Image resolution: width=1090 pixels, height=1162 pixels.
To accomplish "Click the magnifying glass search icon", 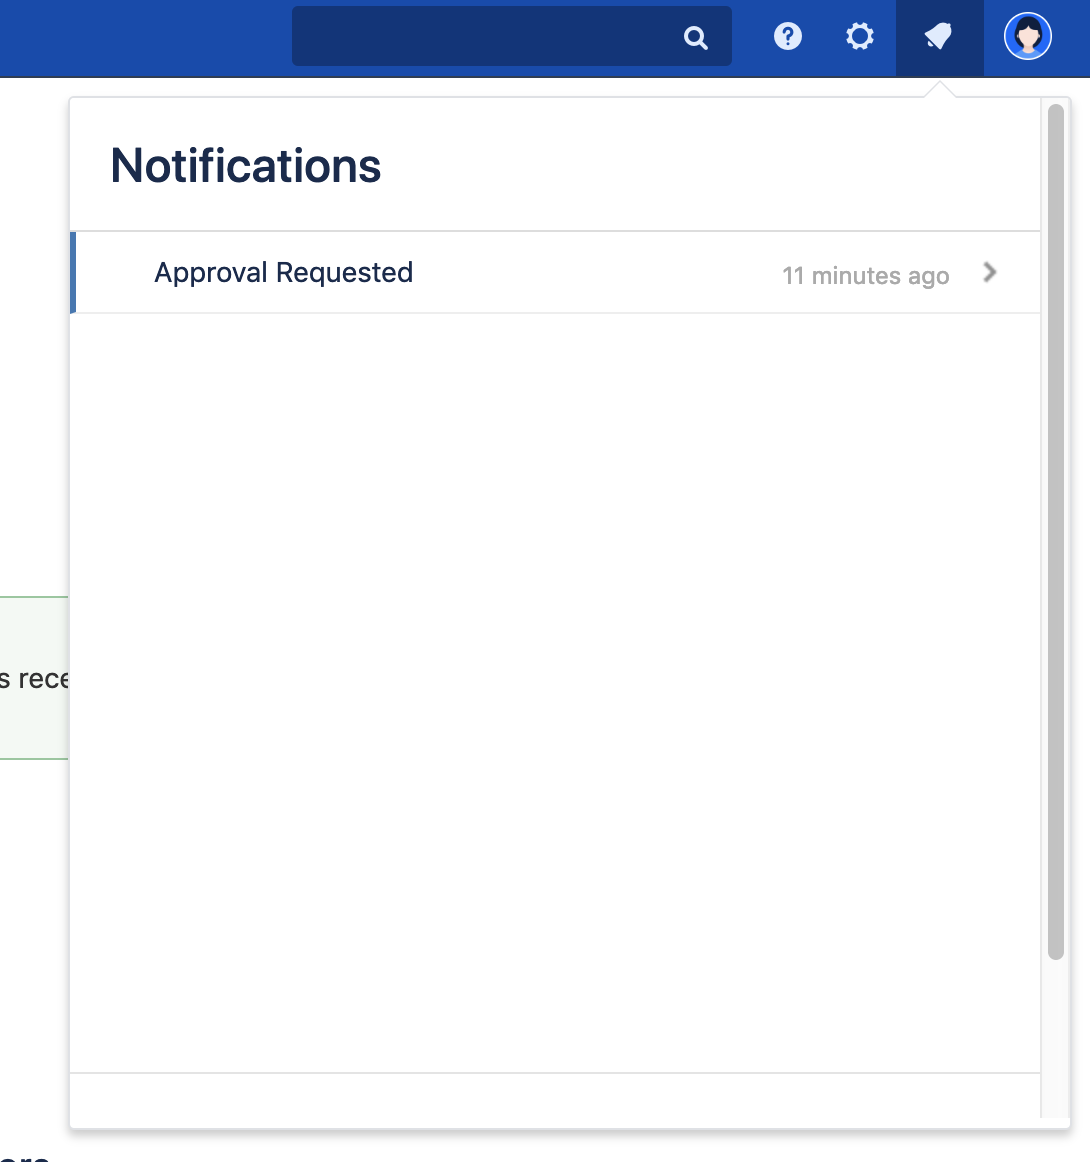I will 696,38.
